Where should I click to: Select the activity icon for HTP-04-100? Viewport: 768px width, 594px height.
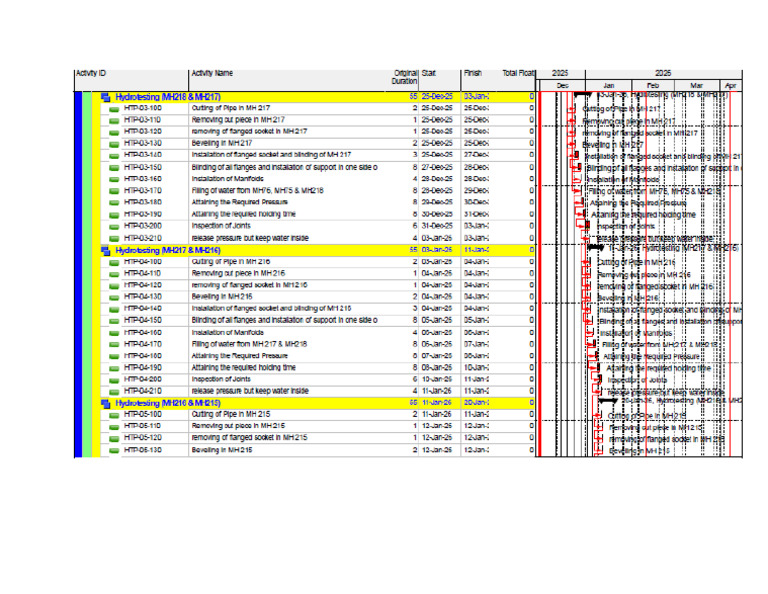pos(114,262)
